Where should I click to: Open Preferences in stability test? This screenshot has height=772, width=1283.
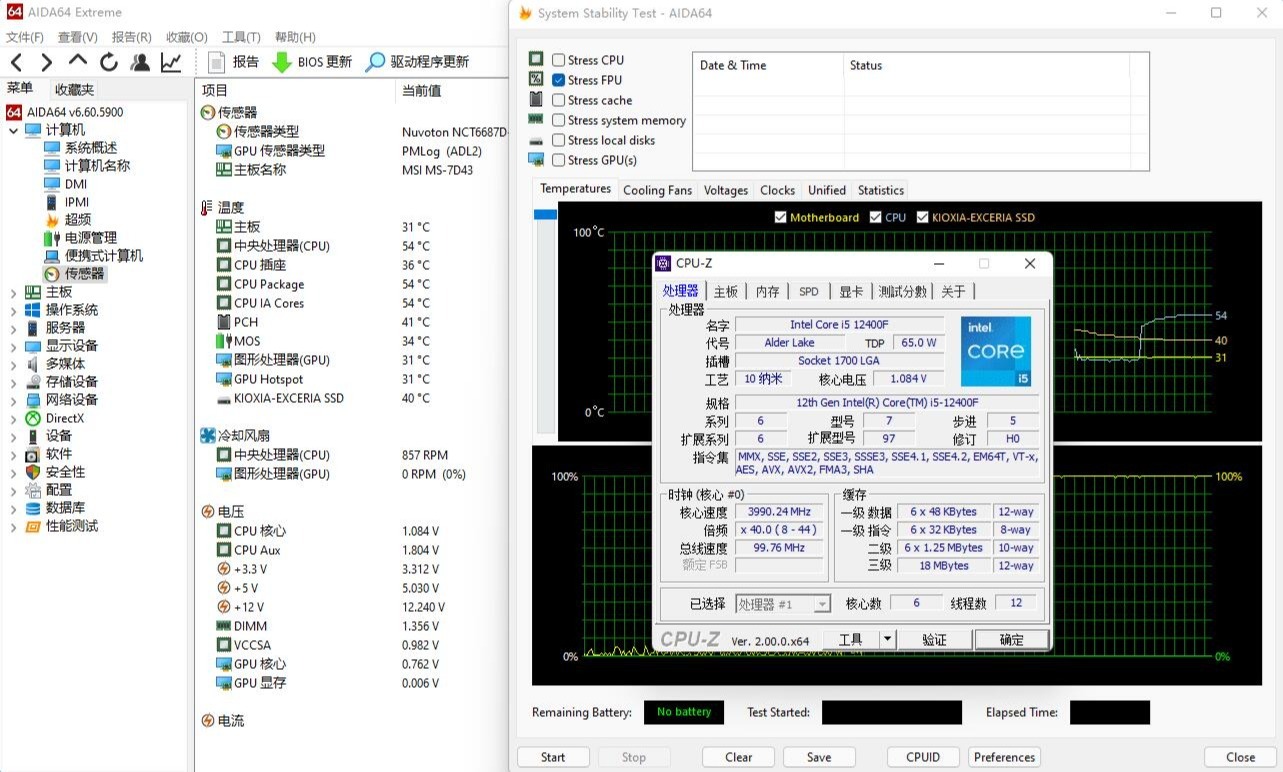1004,757
